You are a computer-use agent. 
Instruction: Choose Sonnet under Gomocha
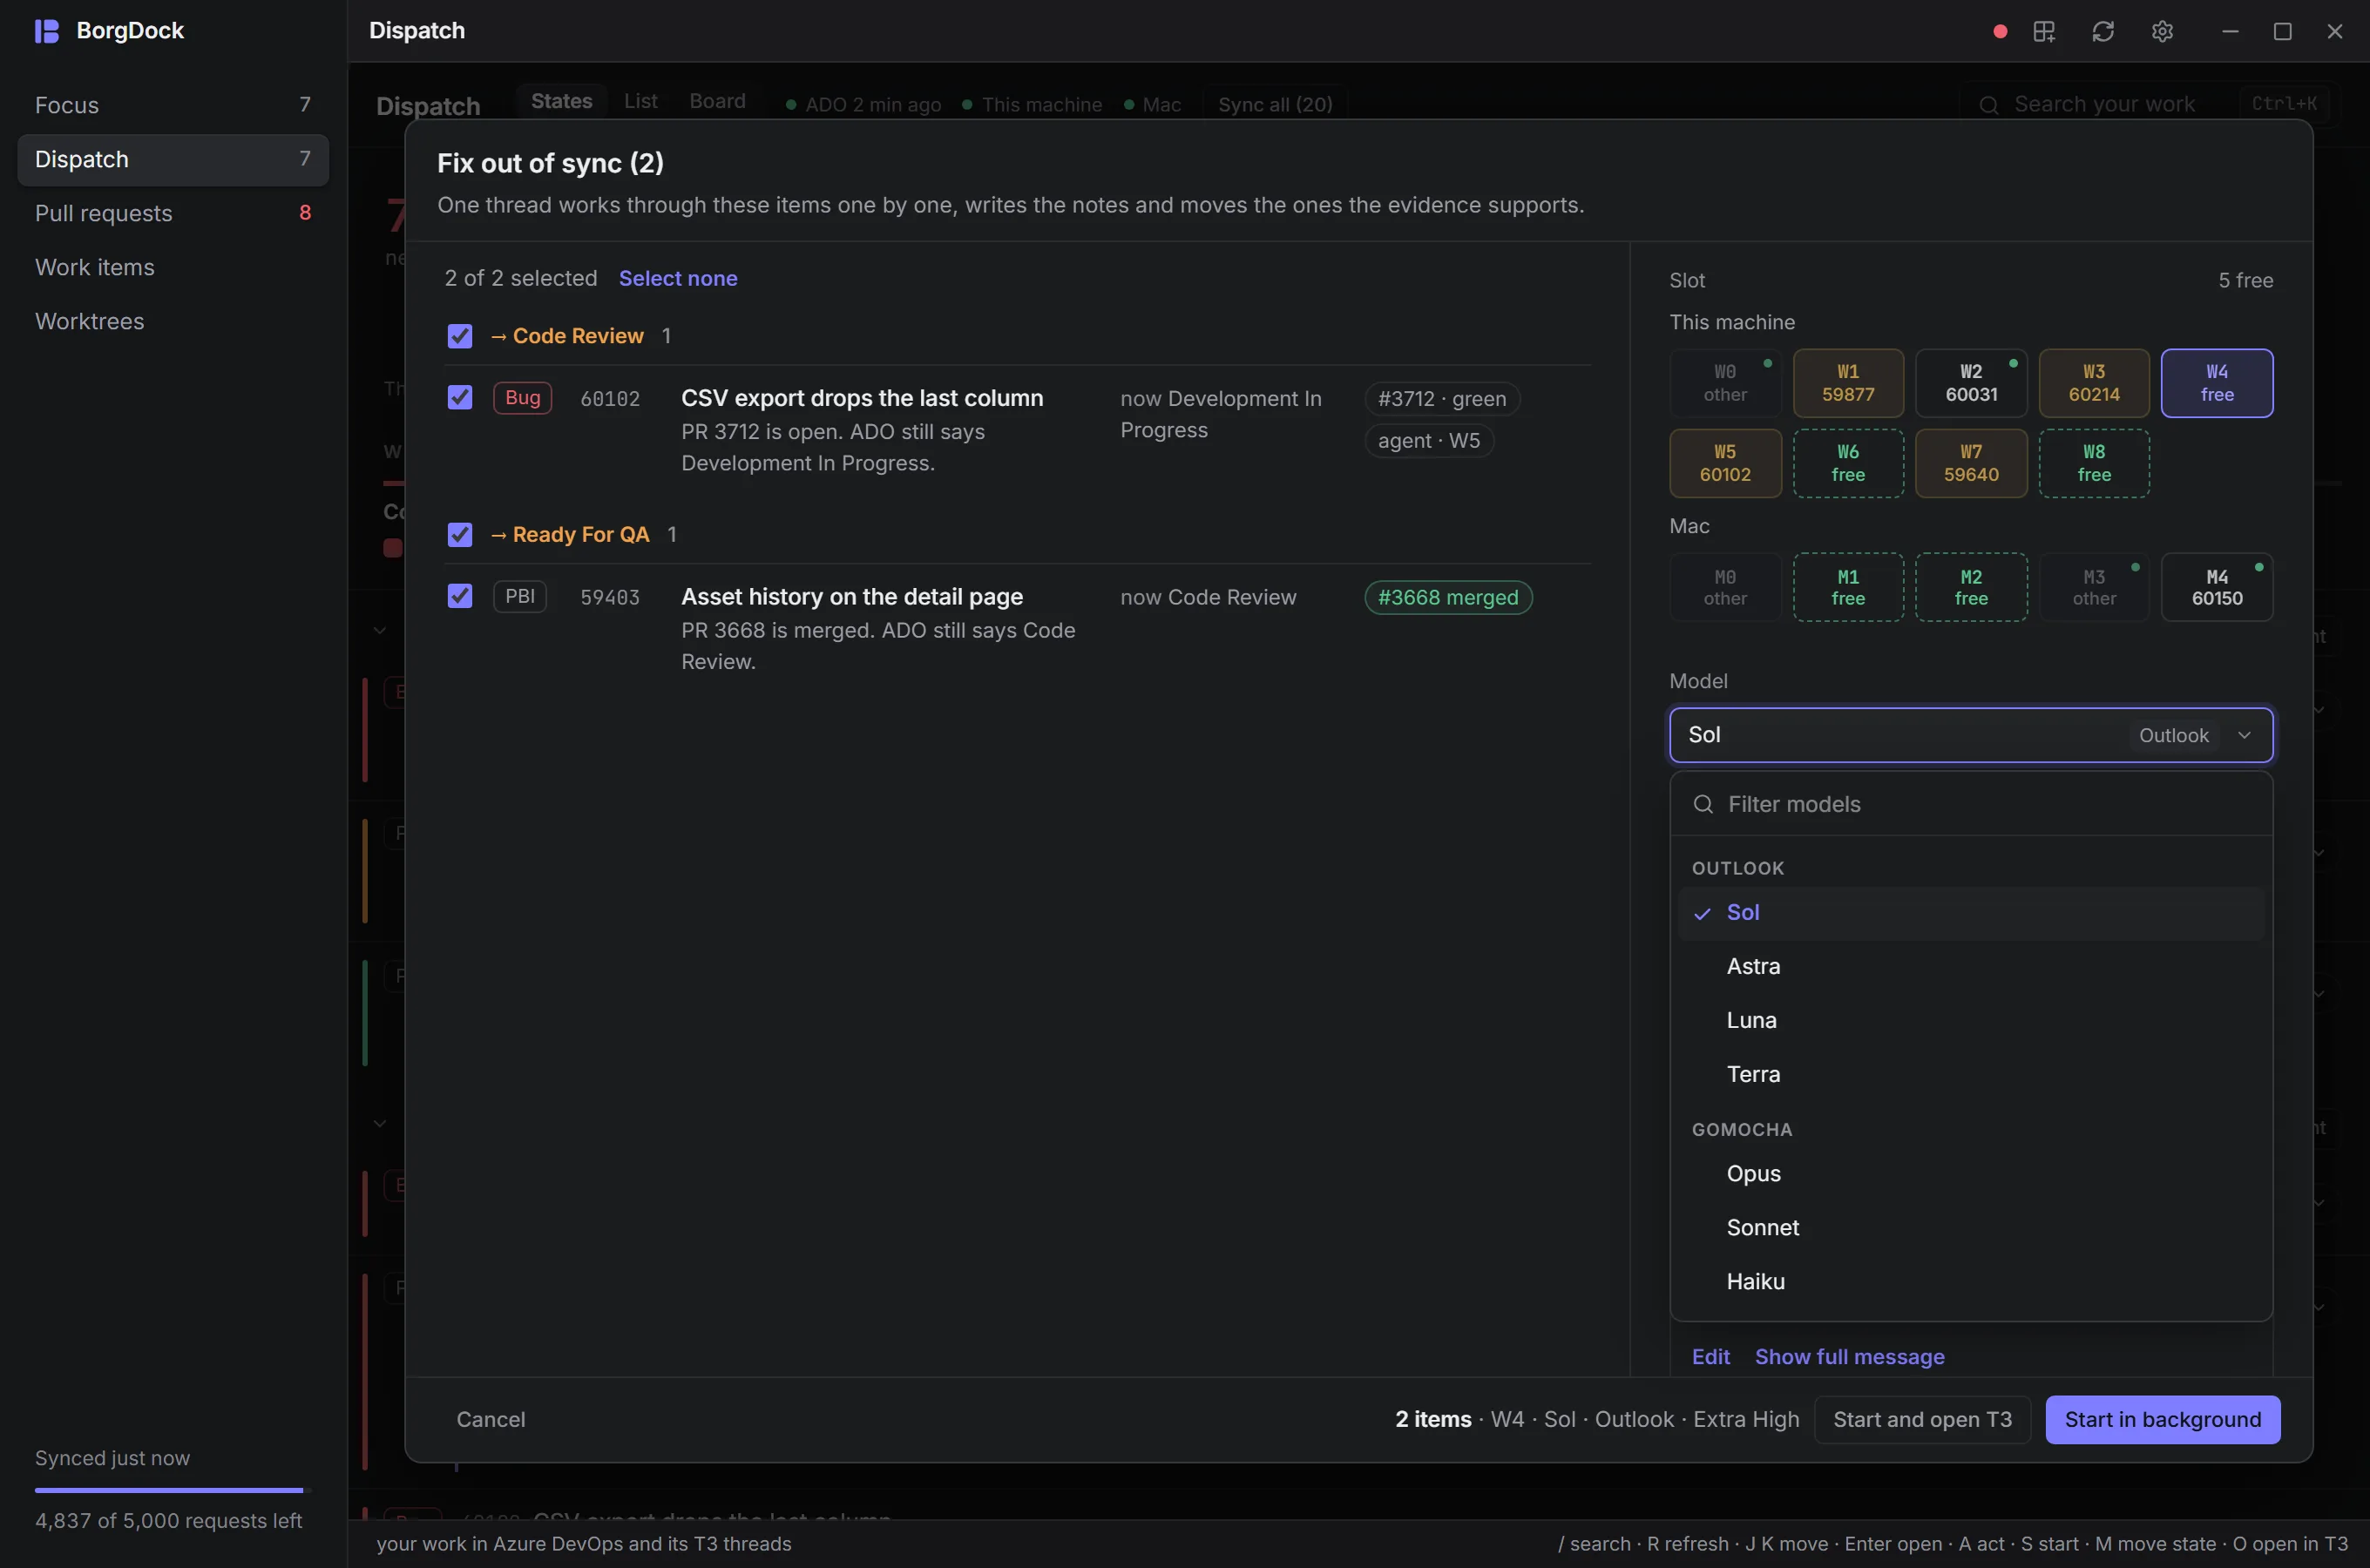pyautogui.click(x=1971, y=1227)
